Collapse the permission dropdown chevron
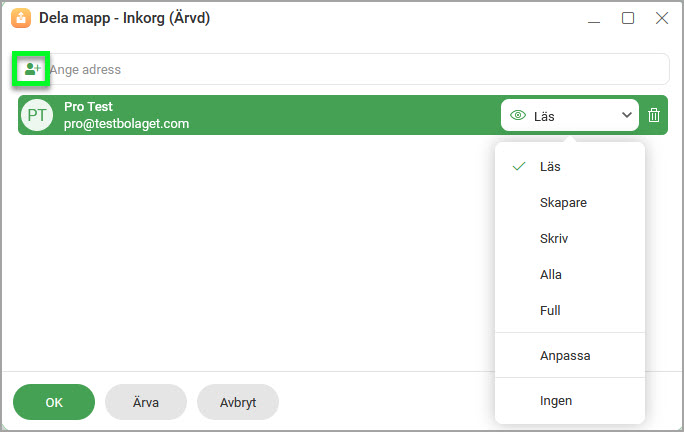 (x=626, y=115)
